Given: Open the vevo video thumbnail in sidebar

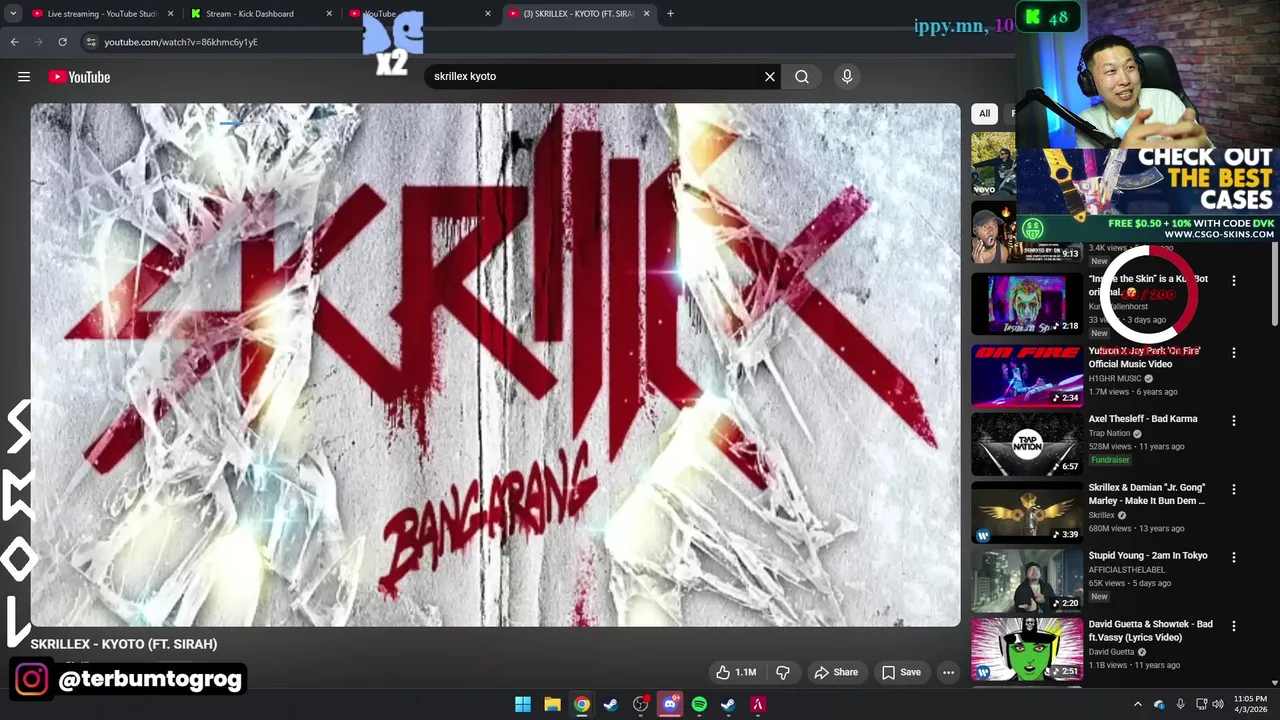Looking at the screenshot, I should [993, 164].
